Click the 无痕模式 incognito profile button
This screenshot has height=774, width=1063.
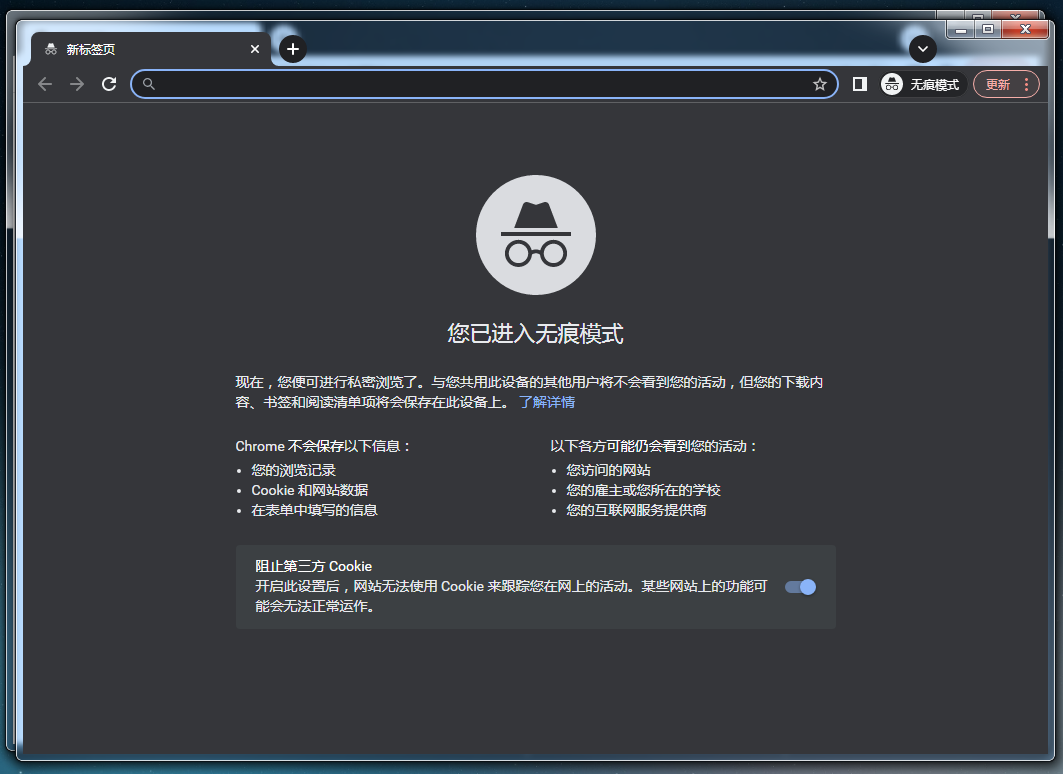point(922,84)
